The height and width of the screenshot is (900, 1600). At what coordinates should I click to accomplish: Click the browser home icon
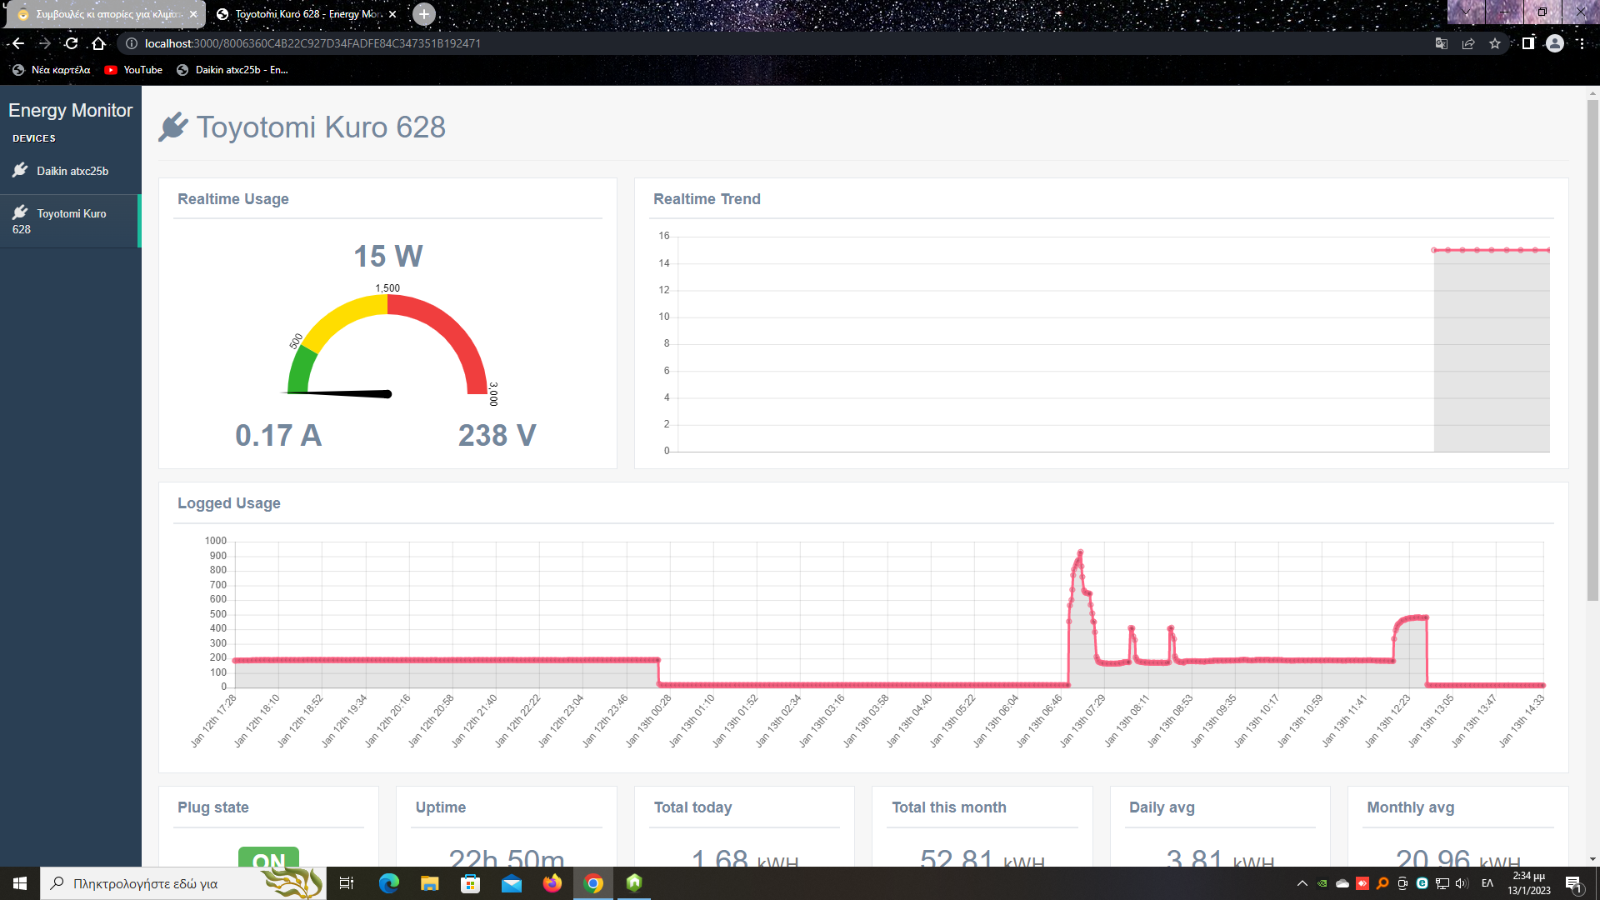[x=98, y=43]
